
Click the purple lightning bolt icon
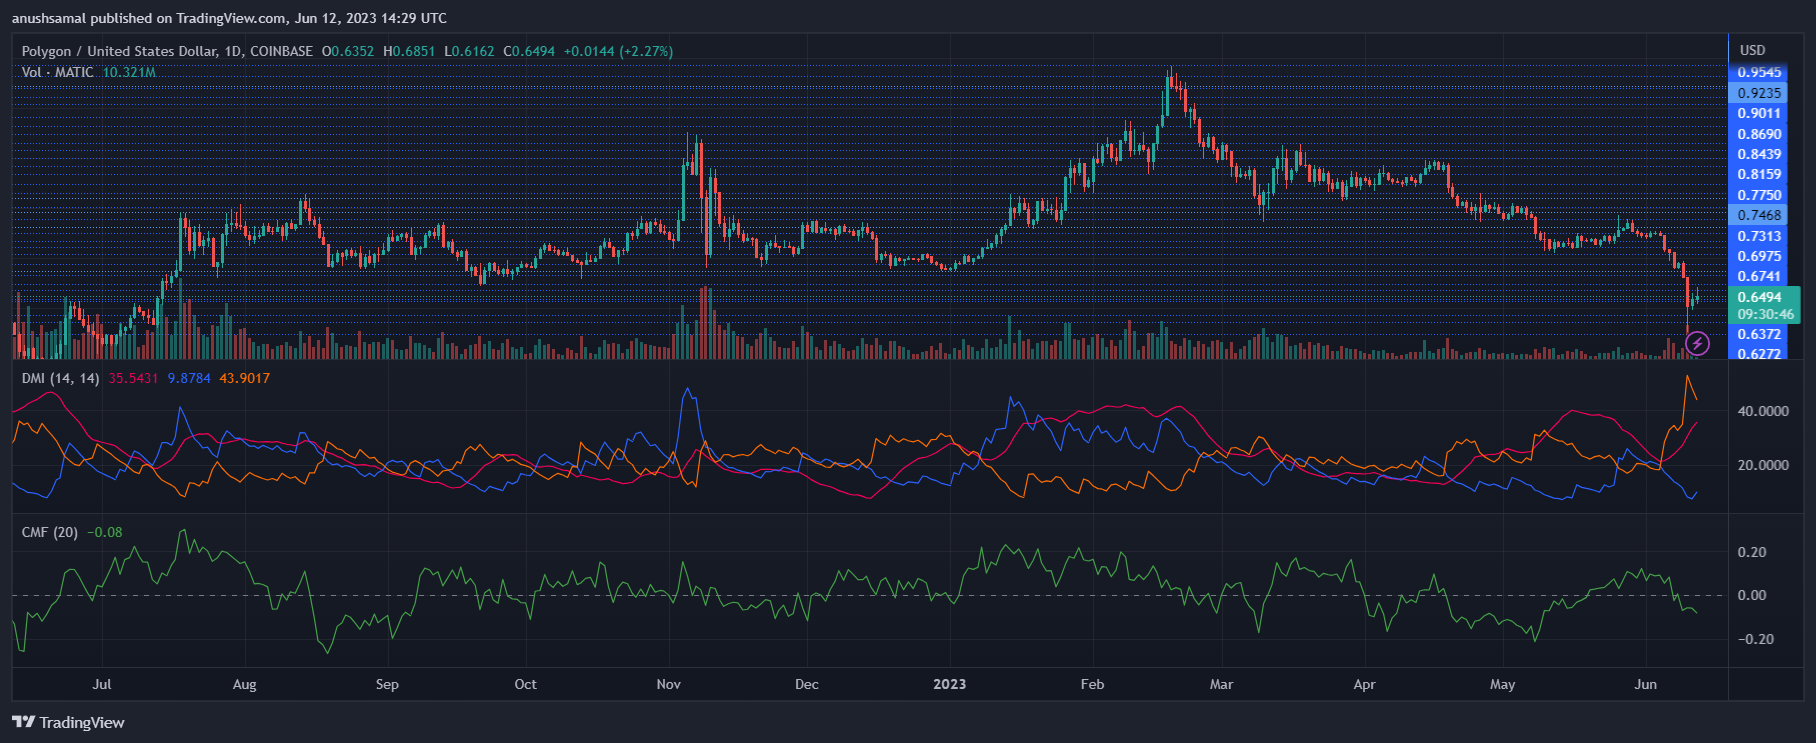coord(1697,344)
